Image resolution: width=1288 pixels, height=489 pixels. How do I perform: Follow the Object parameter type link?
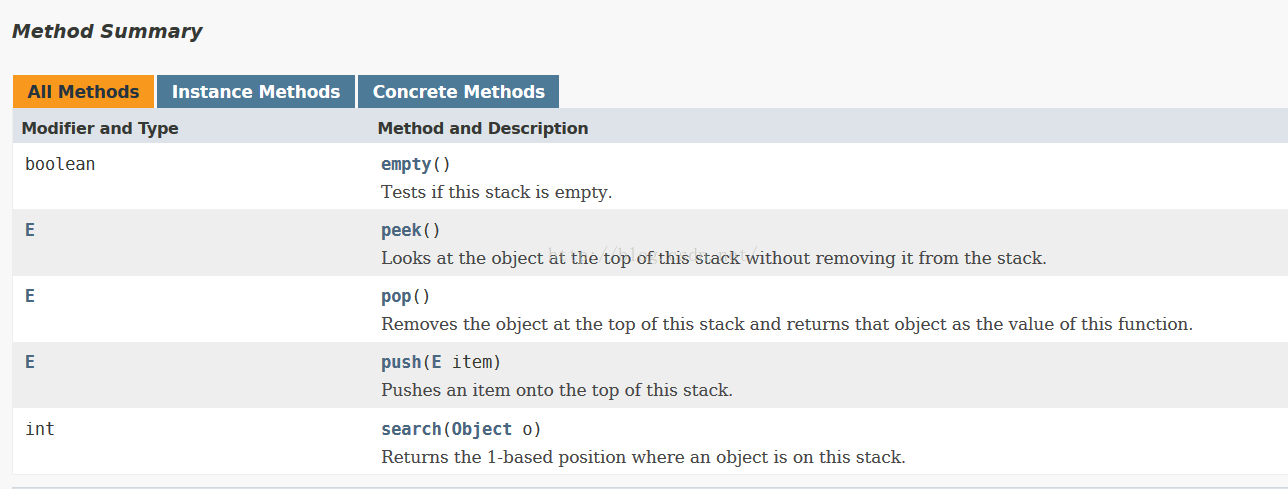(x=482, y=429)
